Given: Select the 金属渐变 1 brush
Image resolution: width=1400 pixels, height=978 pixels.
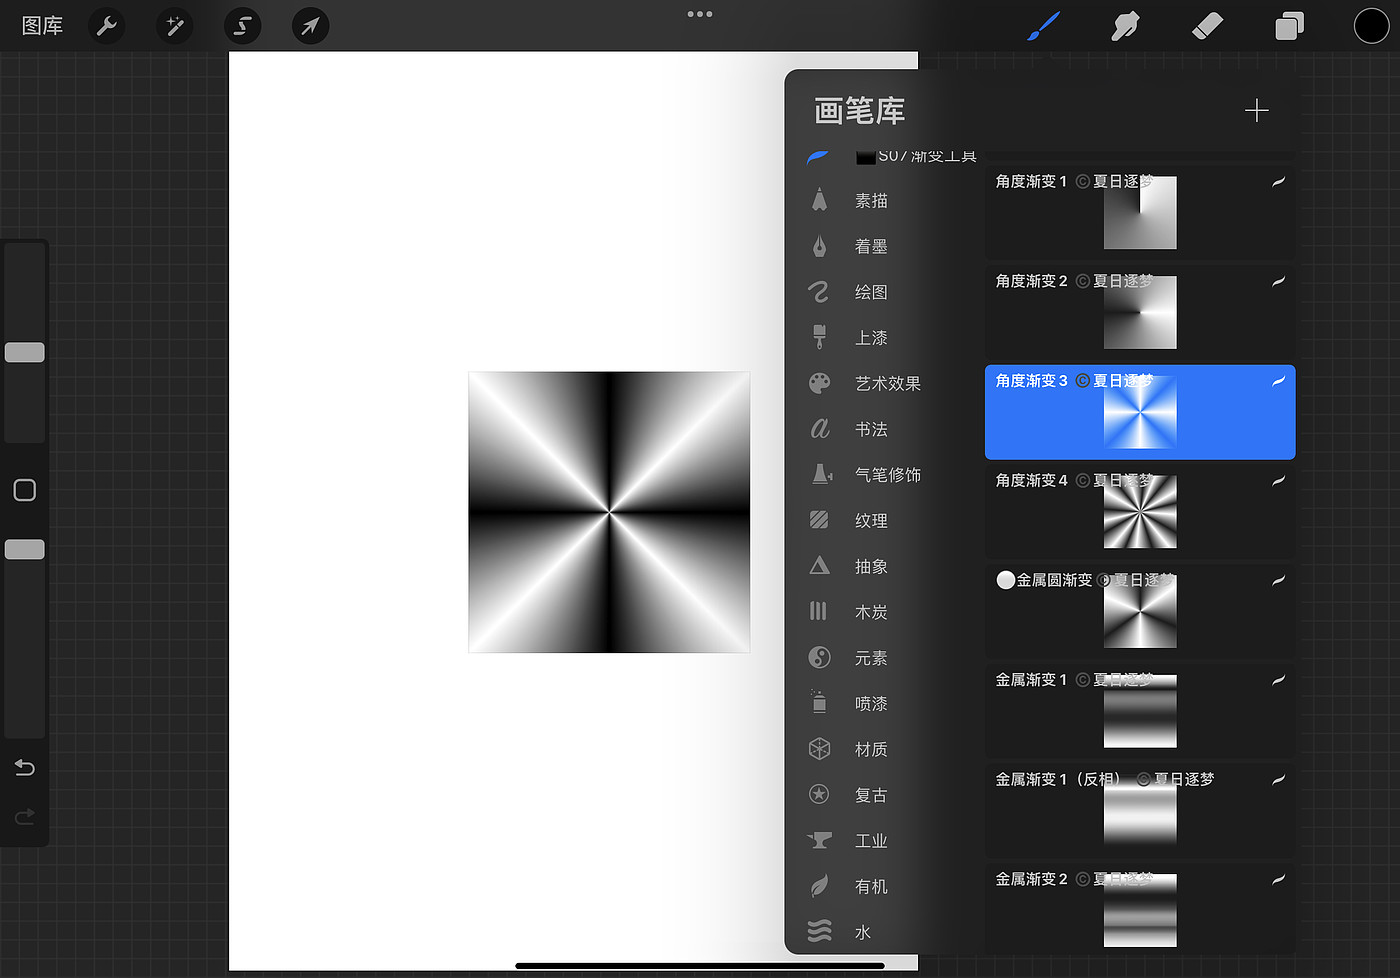Looking at the screenshot, I should click(1140, 710).
